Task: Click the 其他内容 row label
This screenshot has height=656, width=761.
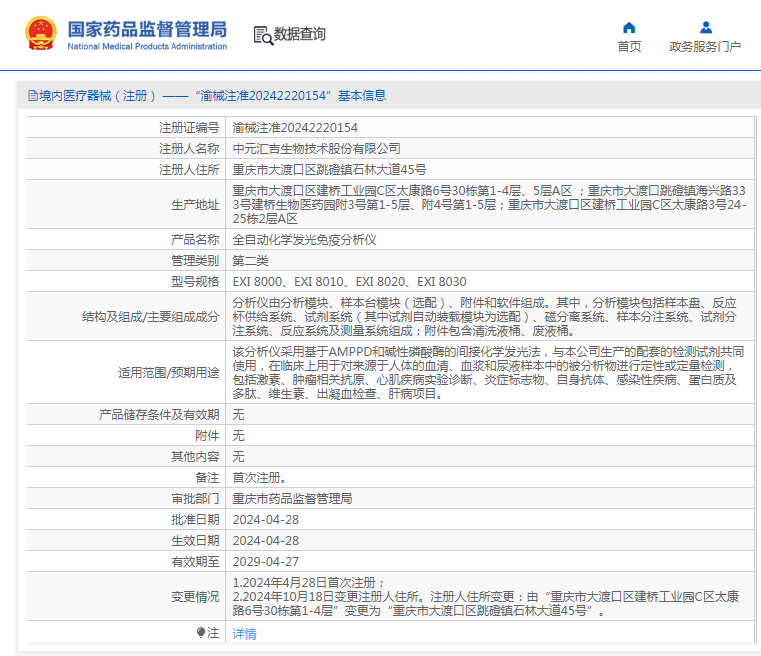Action: (x=195, y=456)
